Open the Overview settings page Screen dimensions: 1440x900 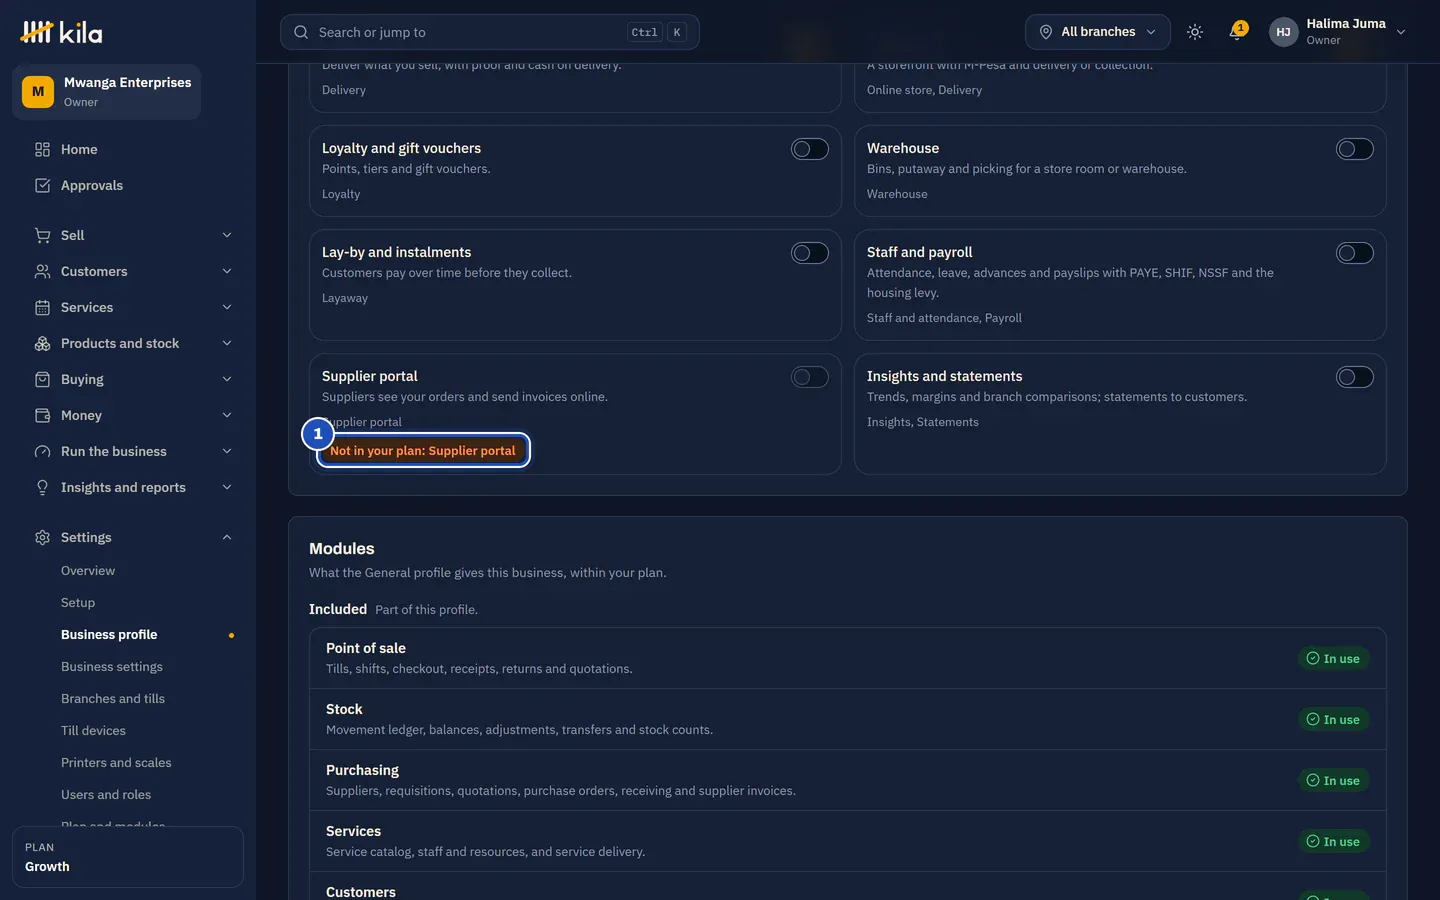(88, 571)
